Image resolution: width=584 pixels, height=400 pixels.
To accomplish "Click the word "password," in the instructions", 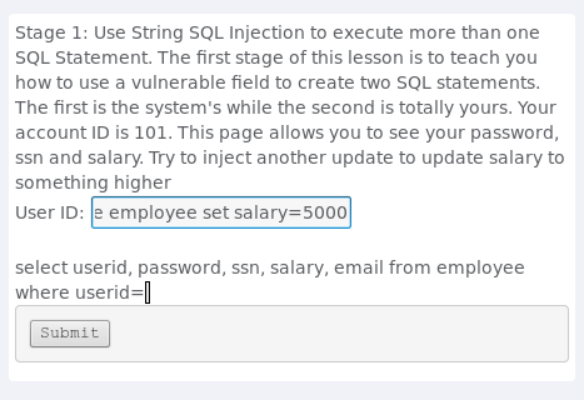I will (514, 133).
